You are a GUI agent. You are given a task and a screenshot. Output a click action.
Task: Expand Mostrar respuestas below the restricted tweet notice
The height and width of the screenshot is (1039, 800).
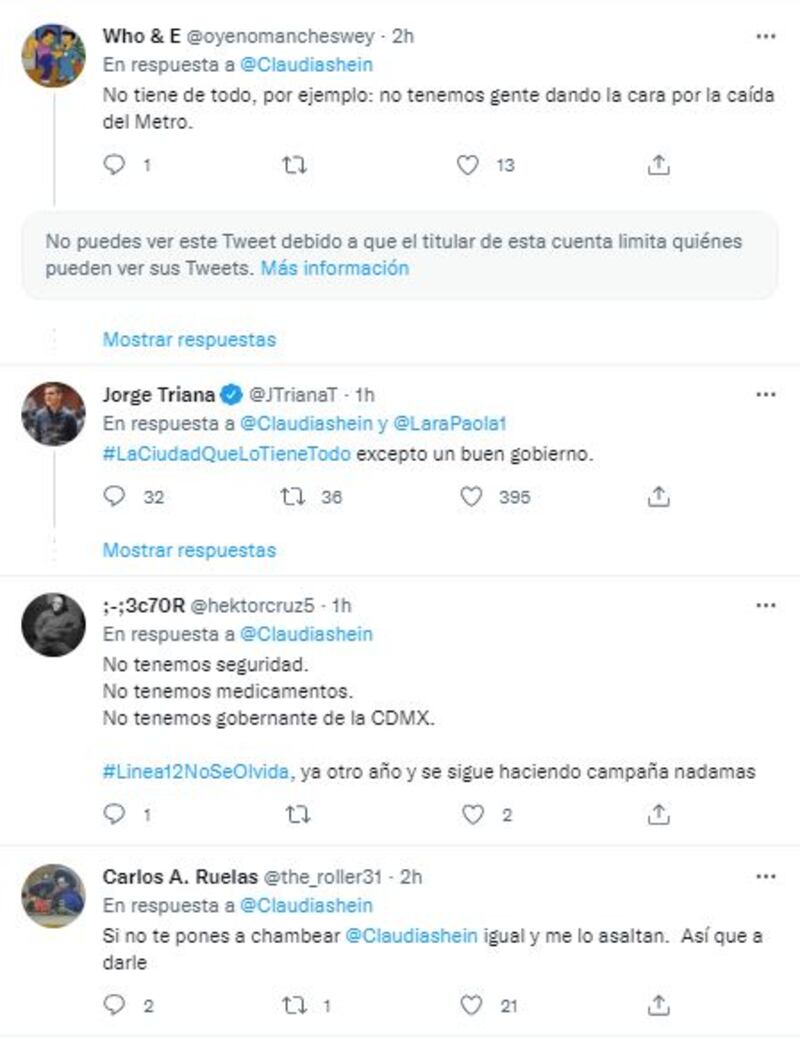point(189,339)
